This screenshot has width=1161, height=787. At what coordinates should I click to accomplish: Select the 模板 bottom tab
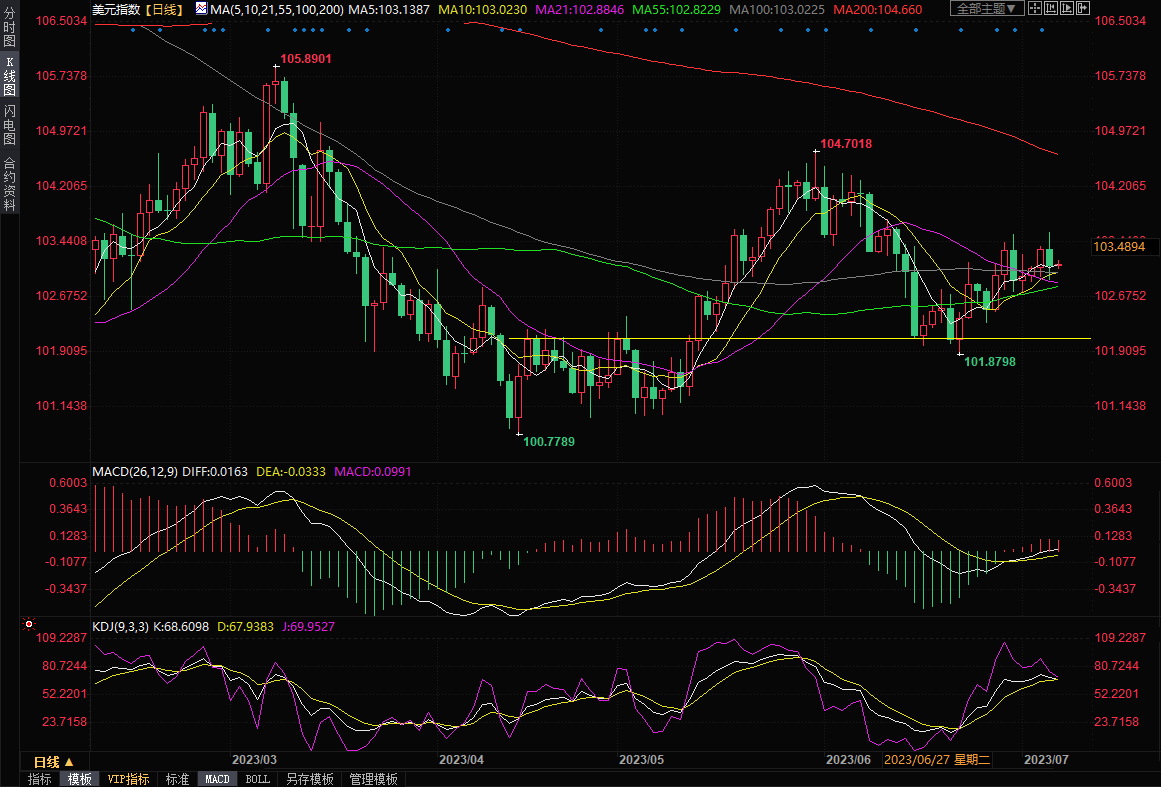tap(79, 779)
